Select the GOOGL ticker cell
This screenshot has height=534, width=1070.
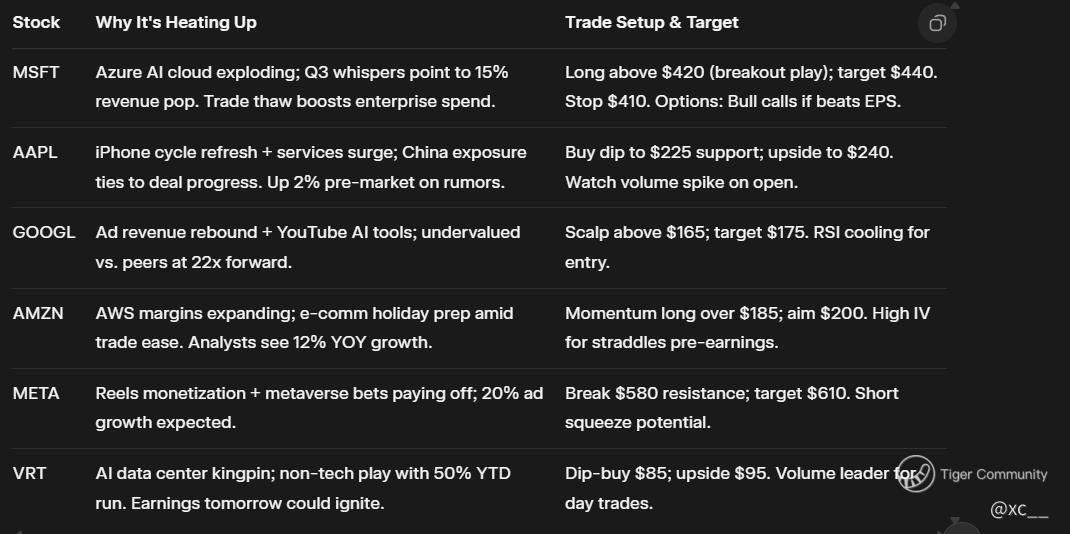pos(44,232)
